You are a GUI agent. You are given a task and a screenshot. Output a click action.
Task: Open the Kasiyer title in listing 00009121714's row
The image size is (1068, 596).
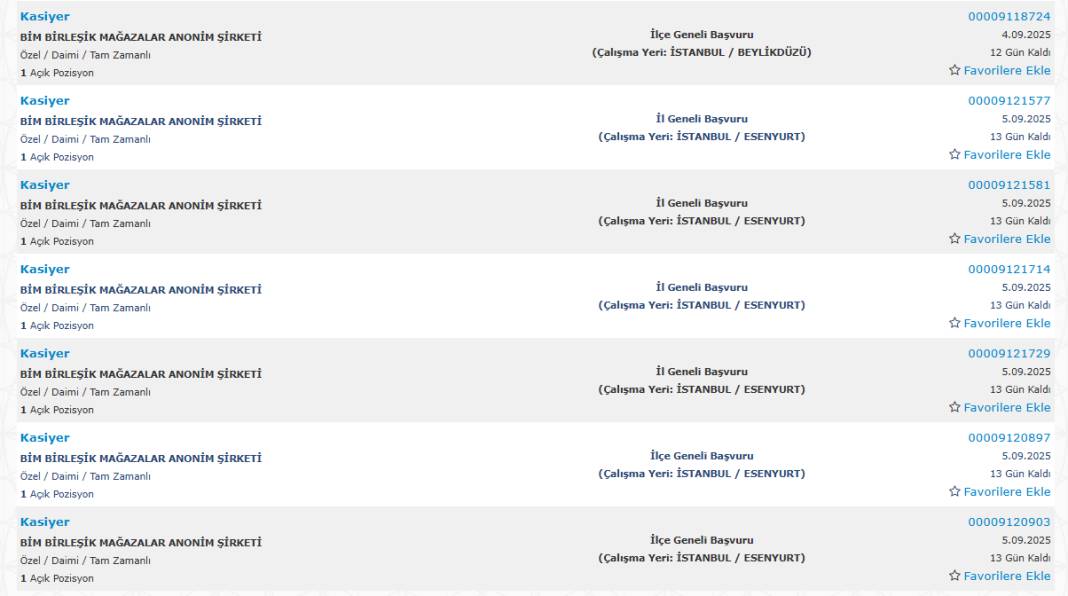coord(45,269)
